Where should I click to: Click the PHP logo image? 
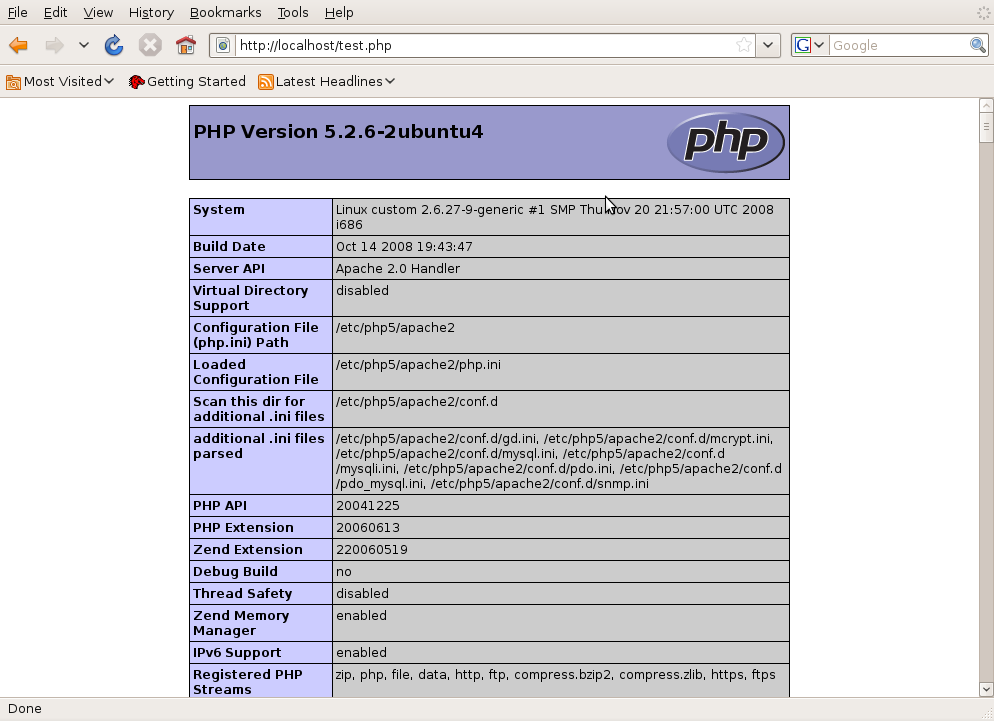(726, 142)
